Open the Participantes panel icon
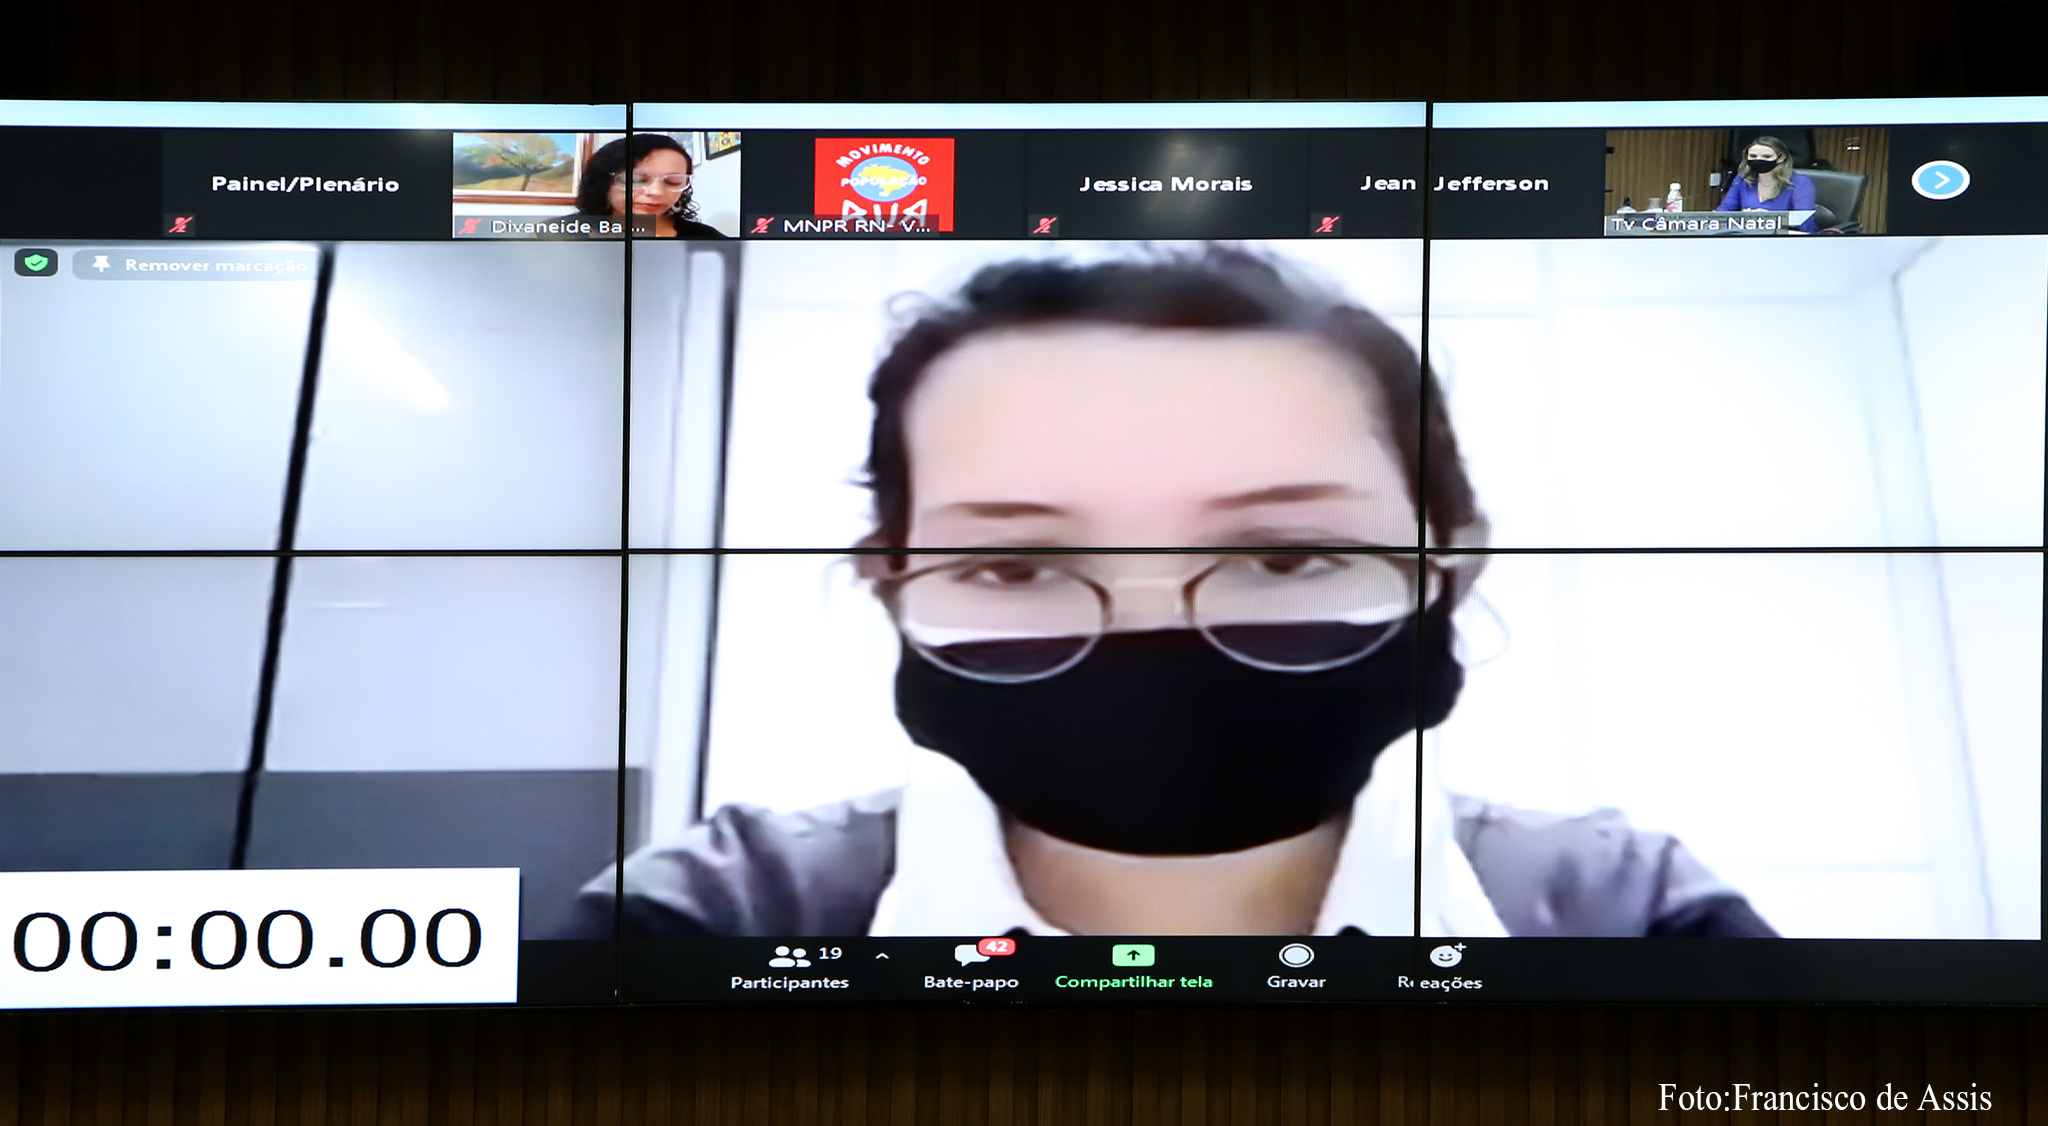 pos(789,956)
